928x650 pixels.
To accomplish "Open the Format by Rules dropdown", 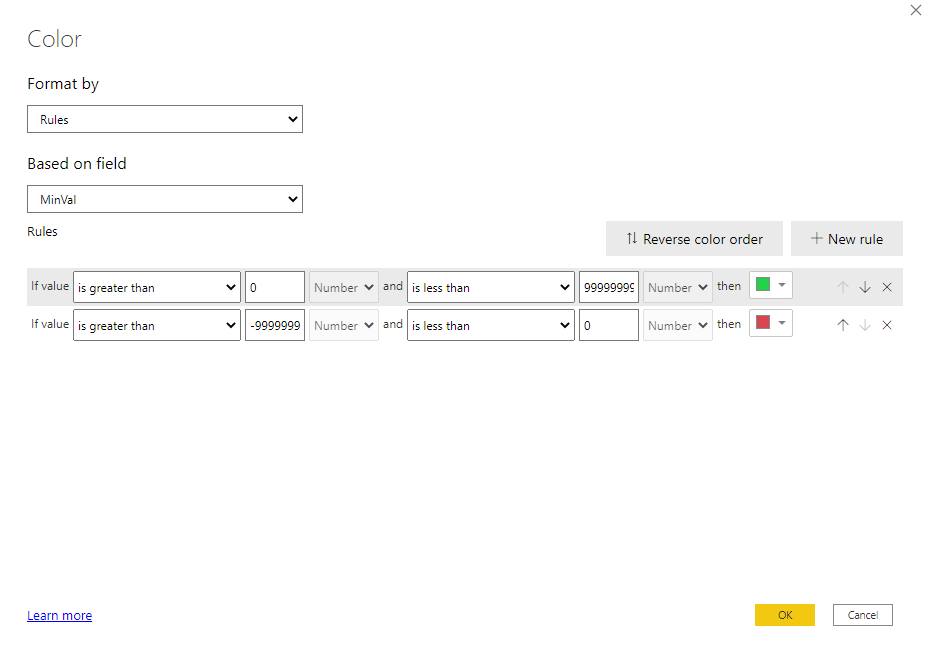I will [165, 119].
